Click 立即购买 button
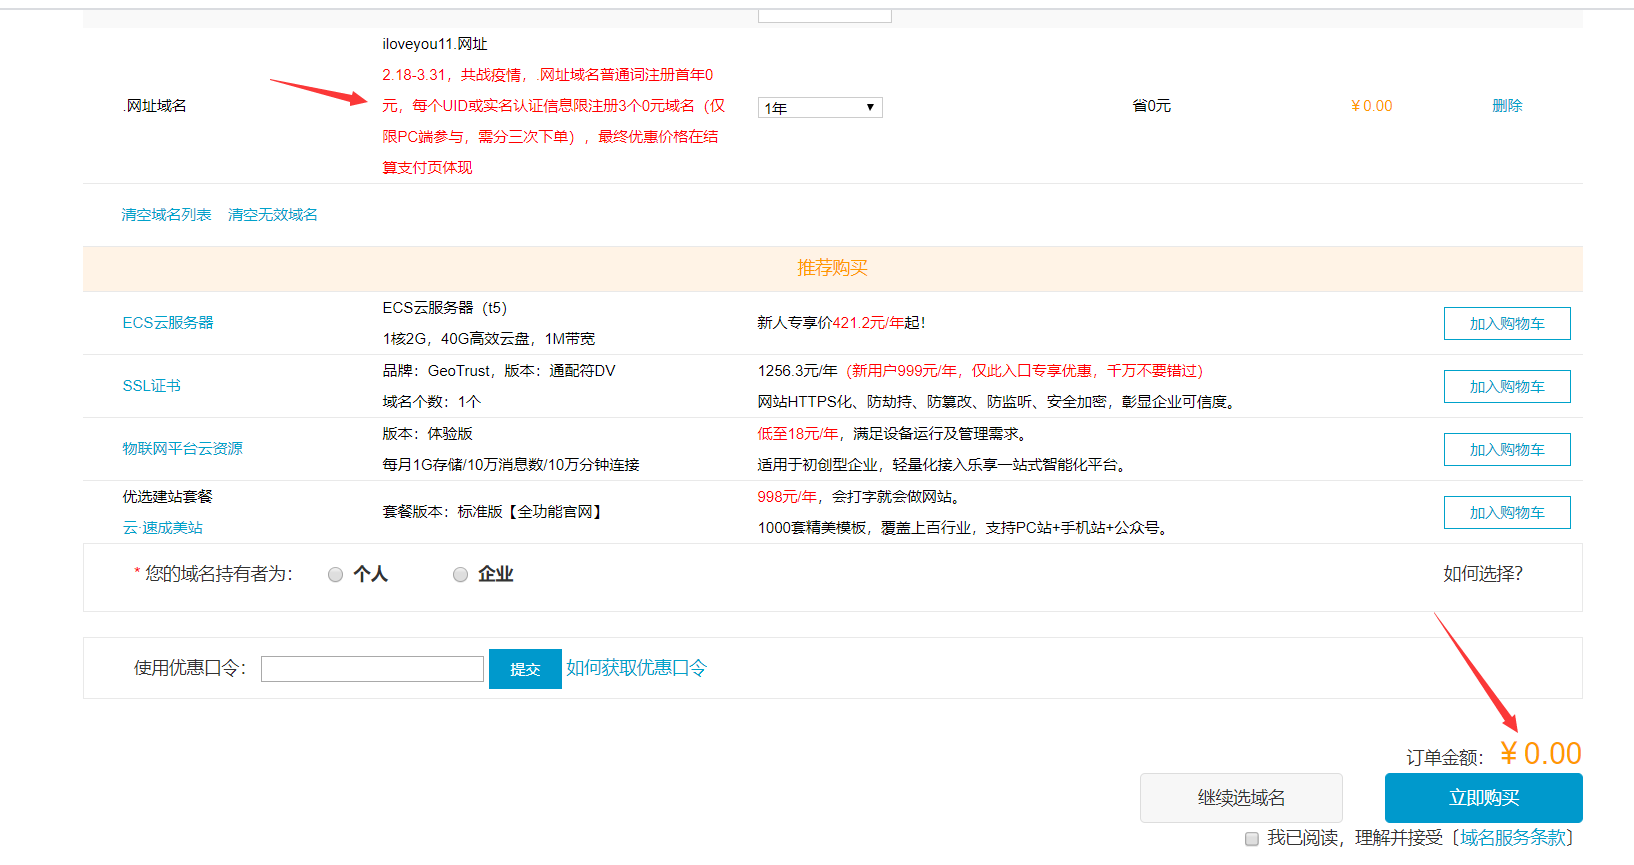 click(1484, 798)
